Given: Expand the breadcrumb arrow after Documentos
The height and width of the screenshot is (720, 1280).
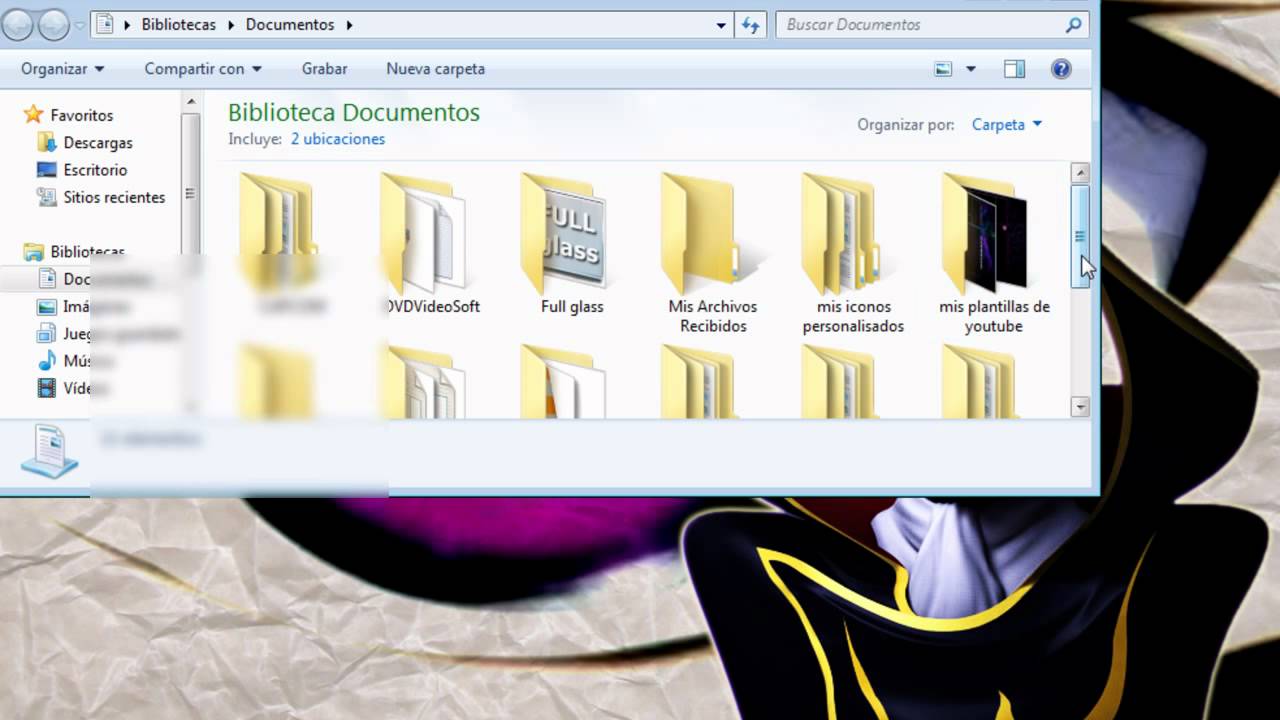Looking at the screenshot, I should click(x=349, y=25).
